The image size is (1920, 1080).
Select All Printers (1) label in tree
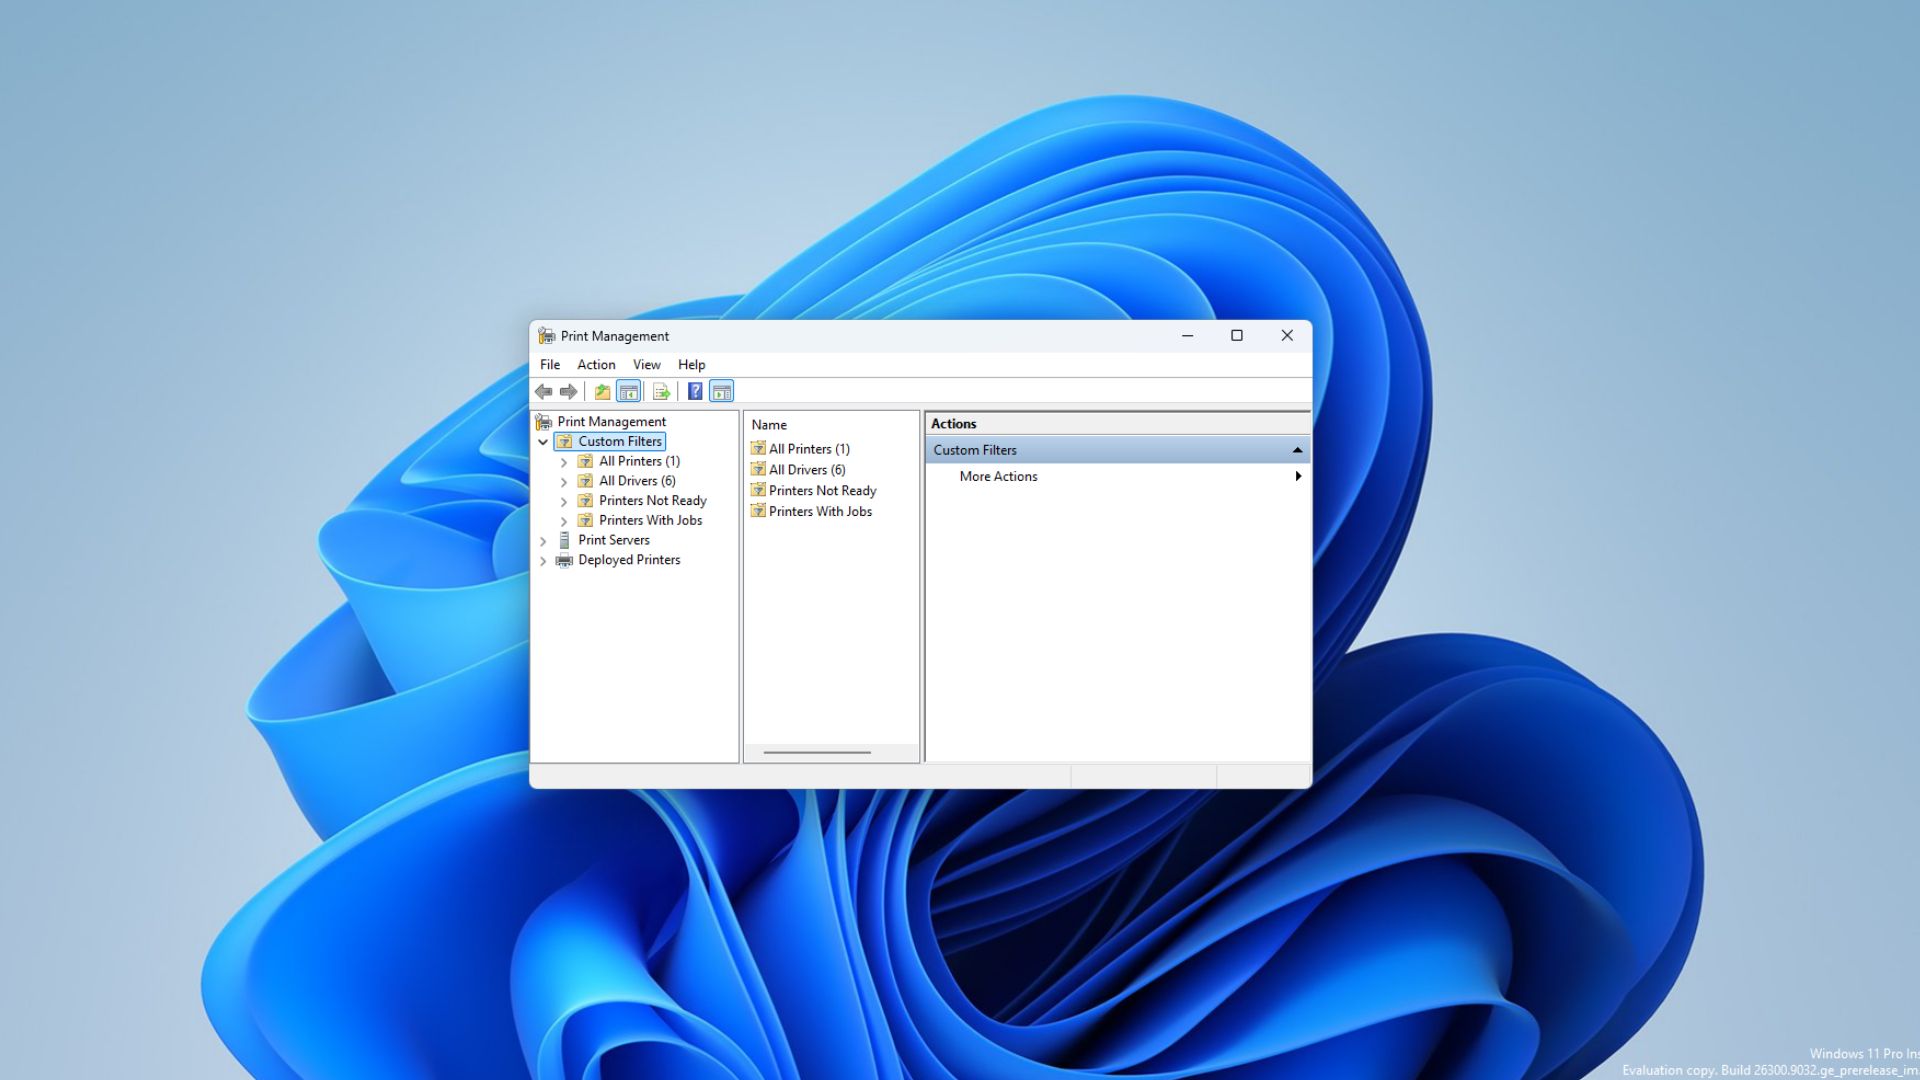(639, 461)
